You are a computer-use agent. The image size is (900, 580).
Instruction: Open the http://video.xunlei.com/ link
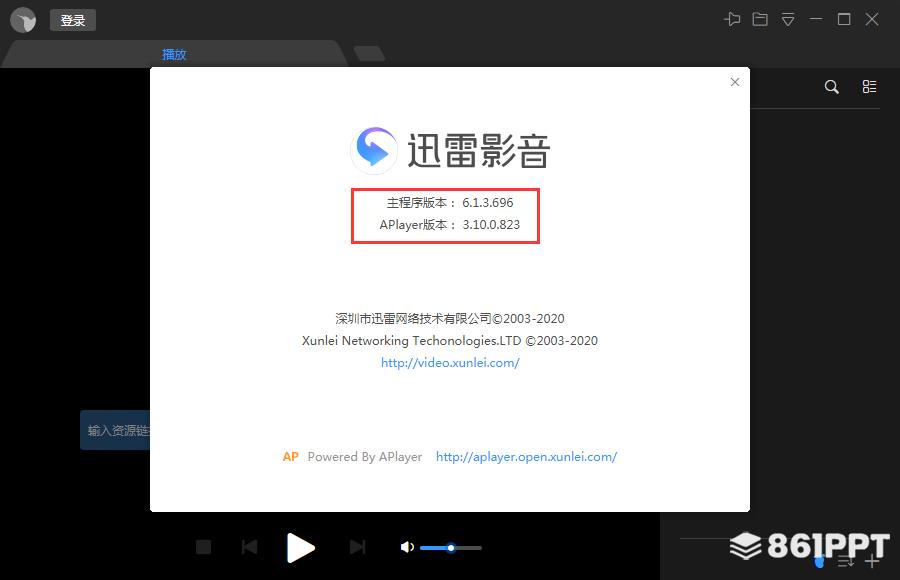450,363
